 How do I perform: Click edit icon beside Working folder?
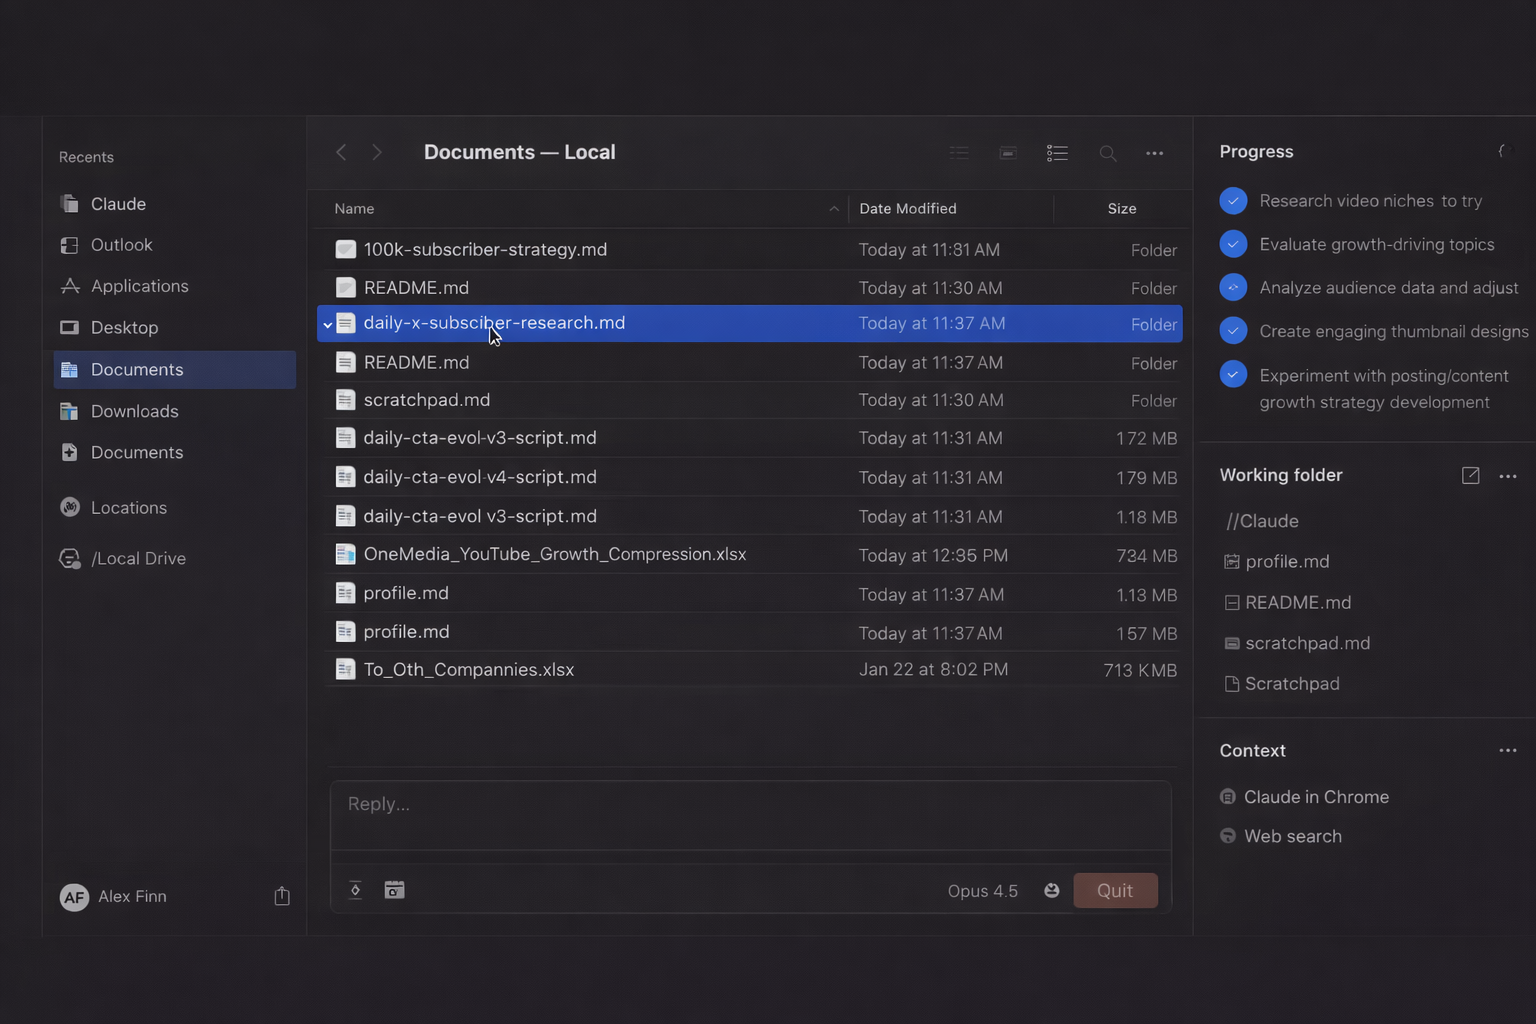point(1470,475)
